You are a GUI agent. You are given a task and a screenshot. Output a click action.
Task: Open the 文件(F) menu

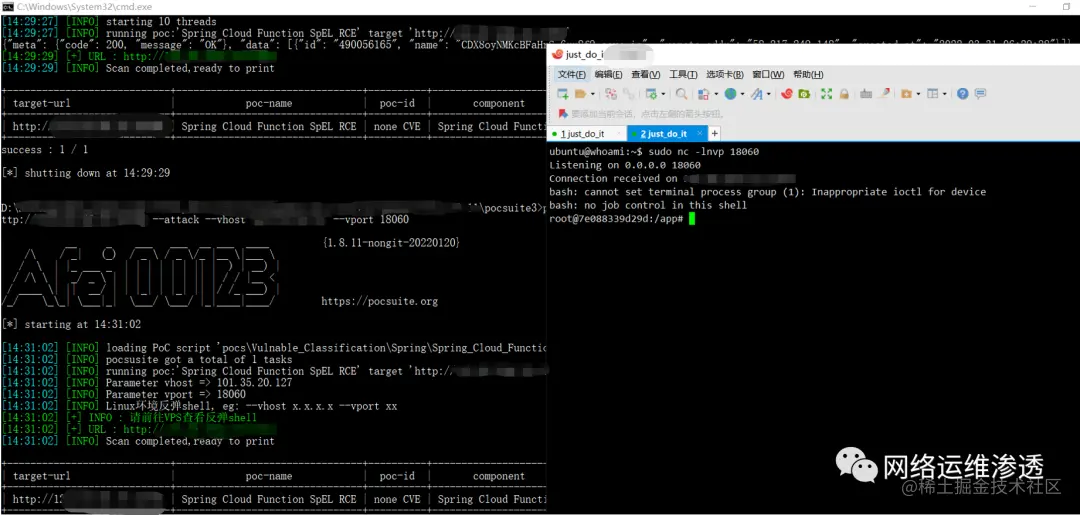(572, 74)
